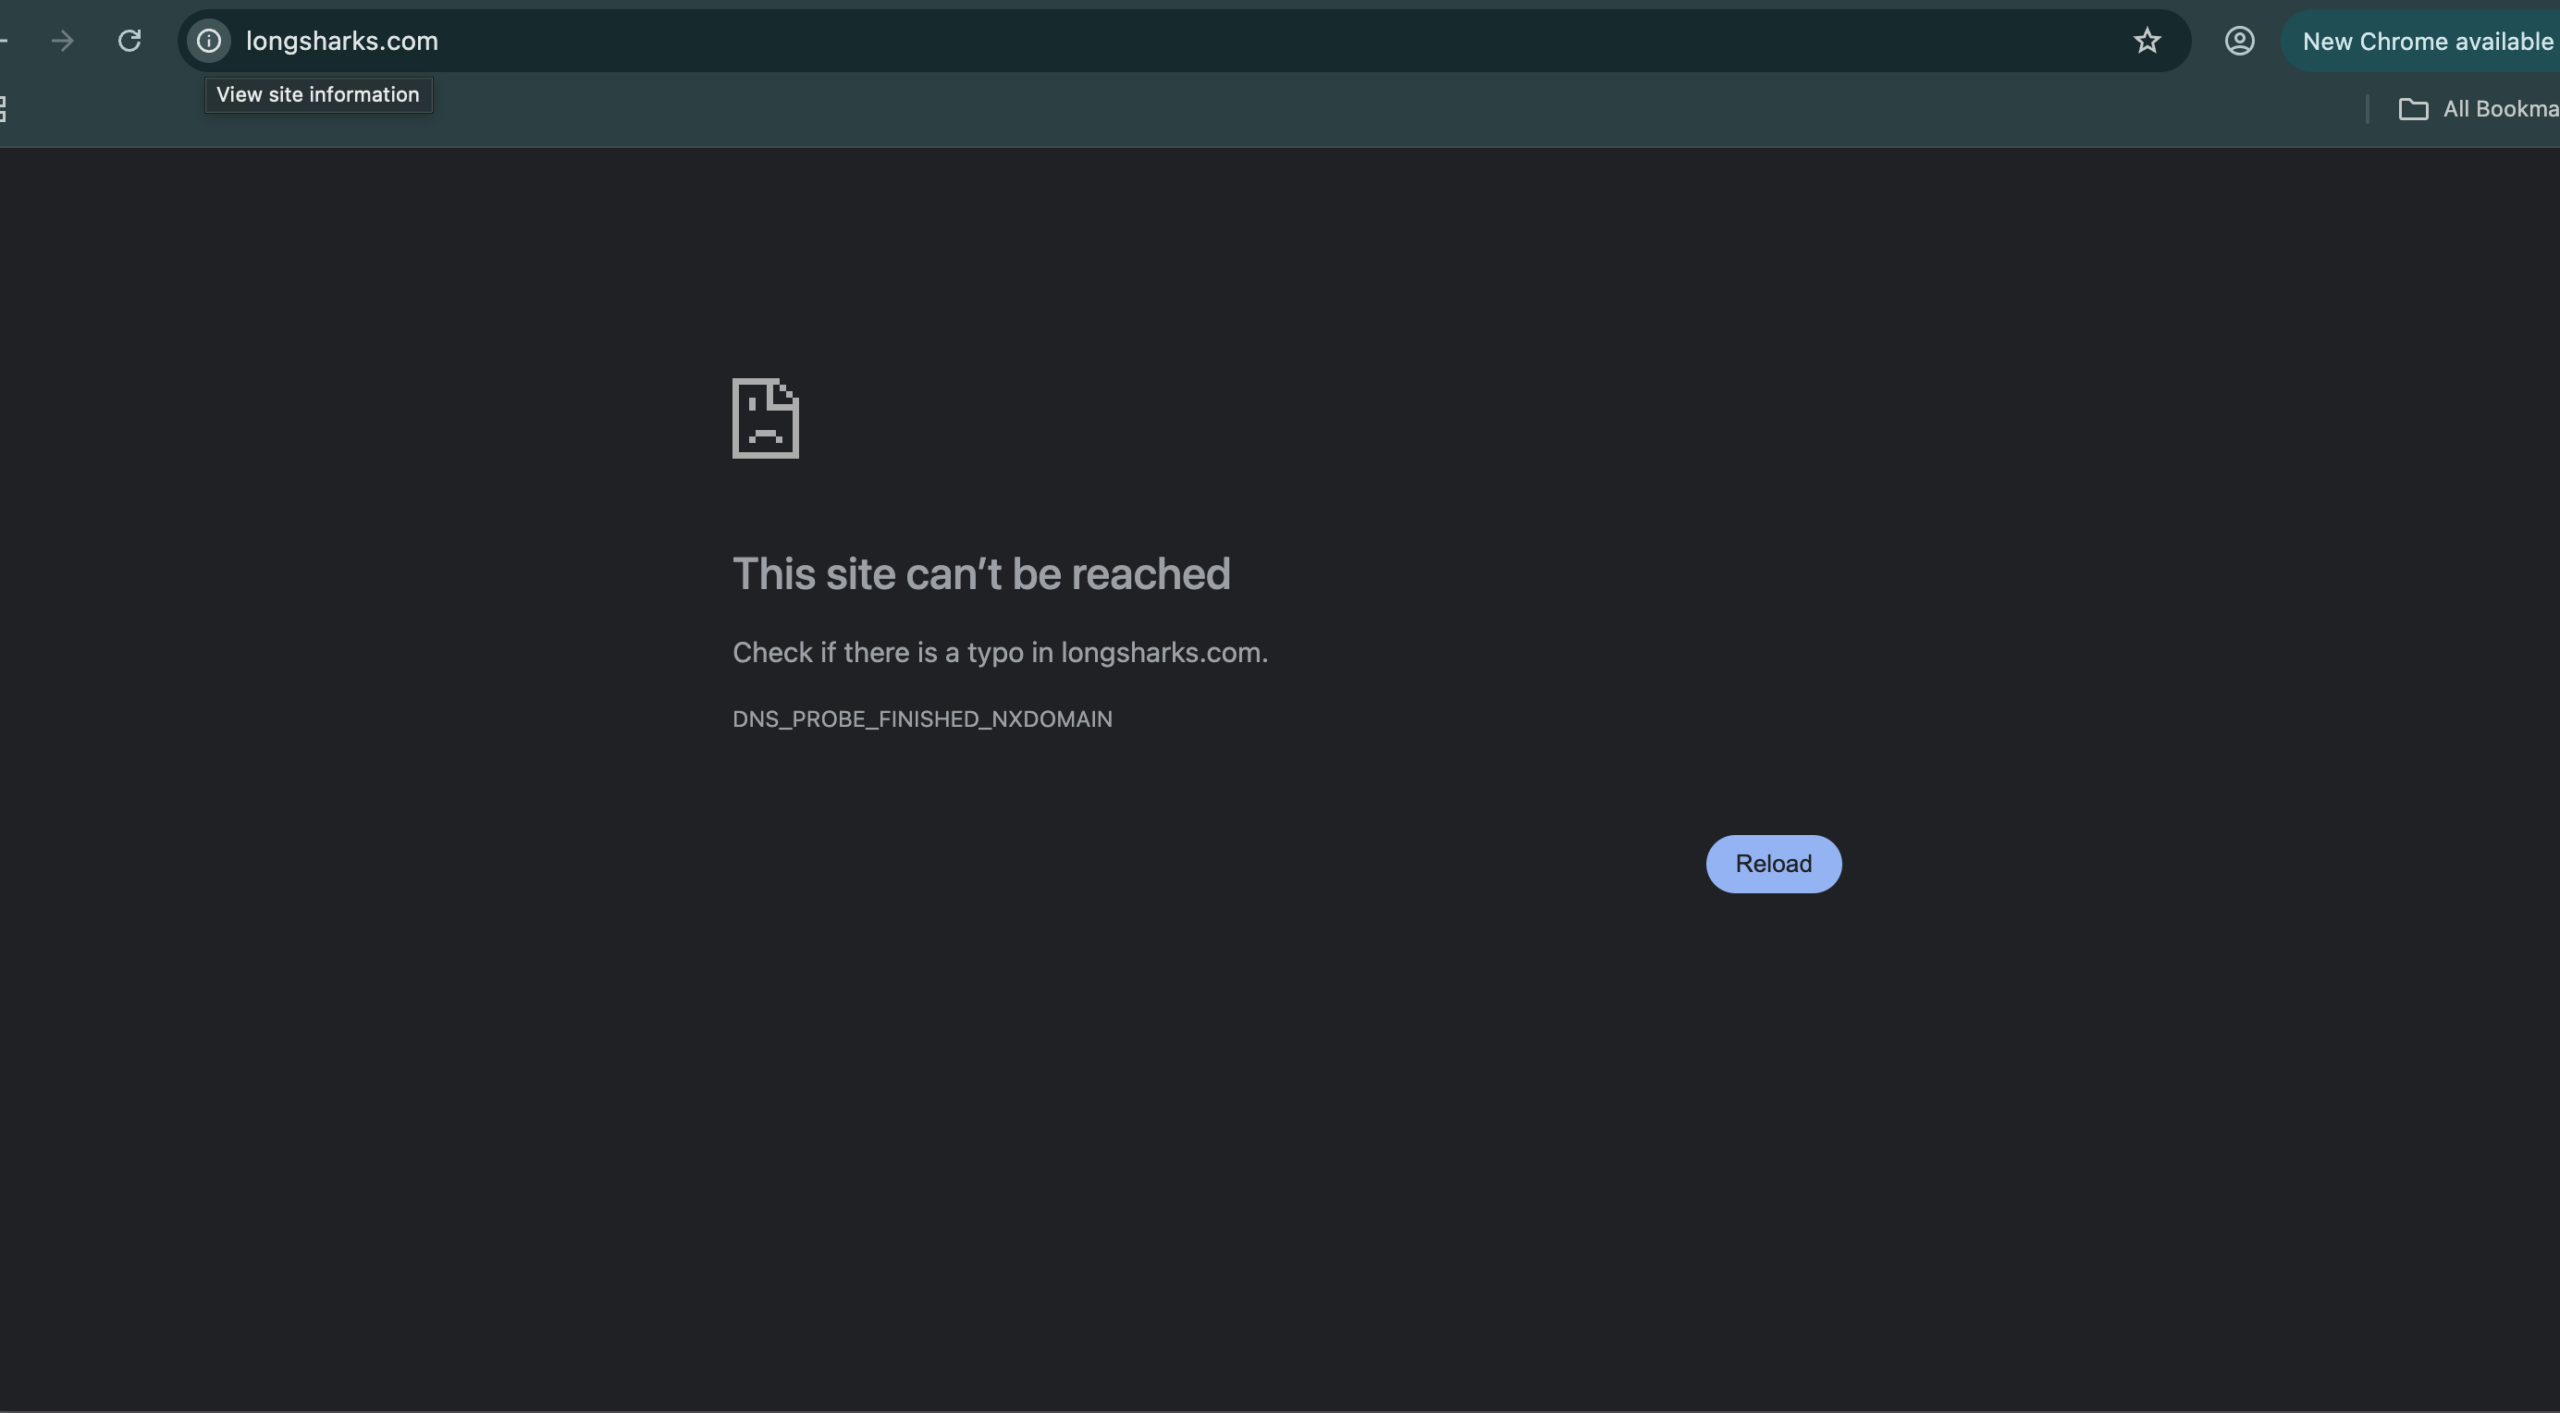
Task: Click 'longsharks.com' in the error message
Action: click(x=1161, y=653)
